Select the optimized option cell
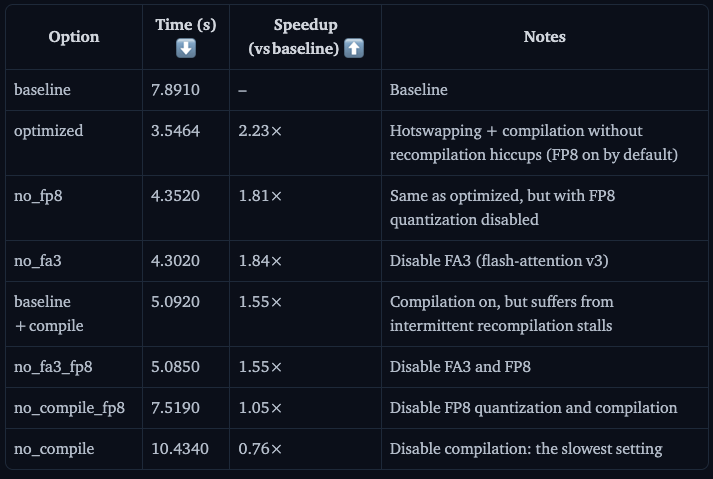The image size is (713, 479). pyautogui.click(x=49, y=131)
